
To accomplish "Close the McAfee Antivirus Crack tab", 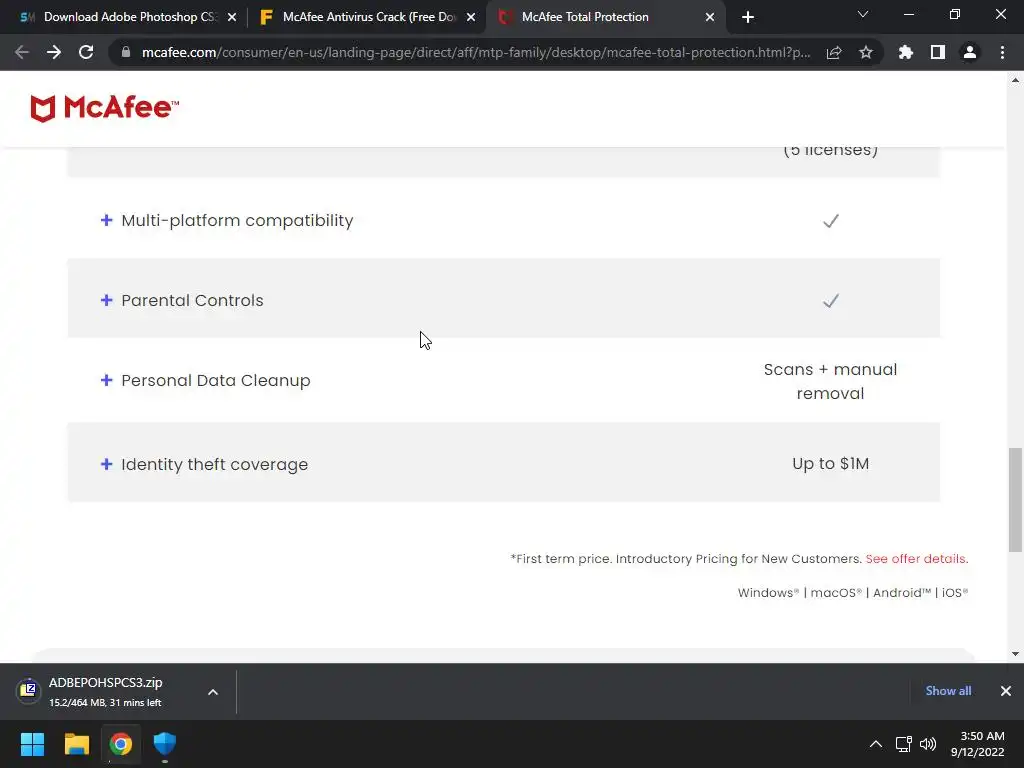I will pos(471,17).
